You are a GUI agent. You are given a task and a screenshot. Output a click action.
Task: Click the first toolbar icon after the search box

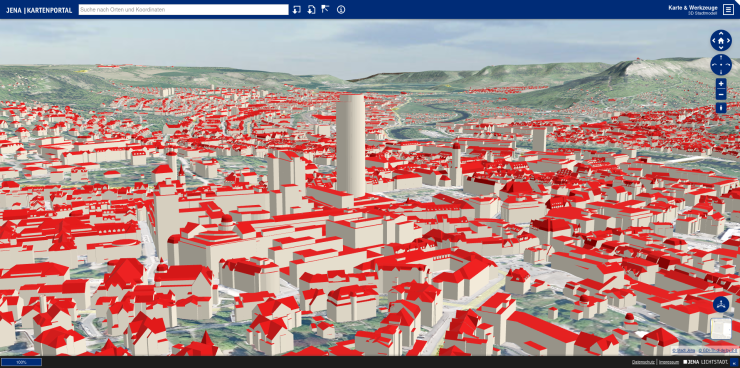pyautogui.click(x=296, y=9)
